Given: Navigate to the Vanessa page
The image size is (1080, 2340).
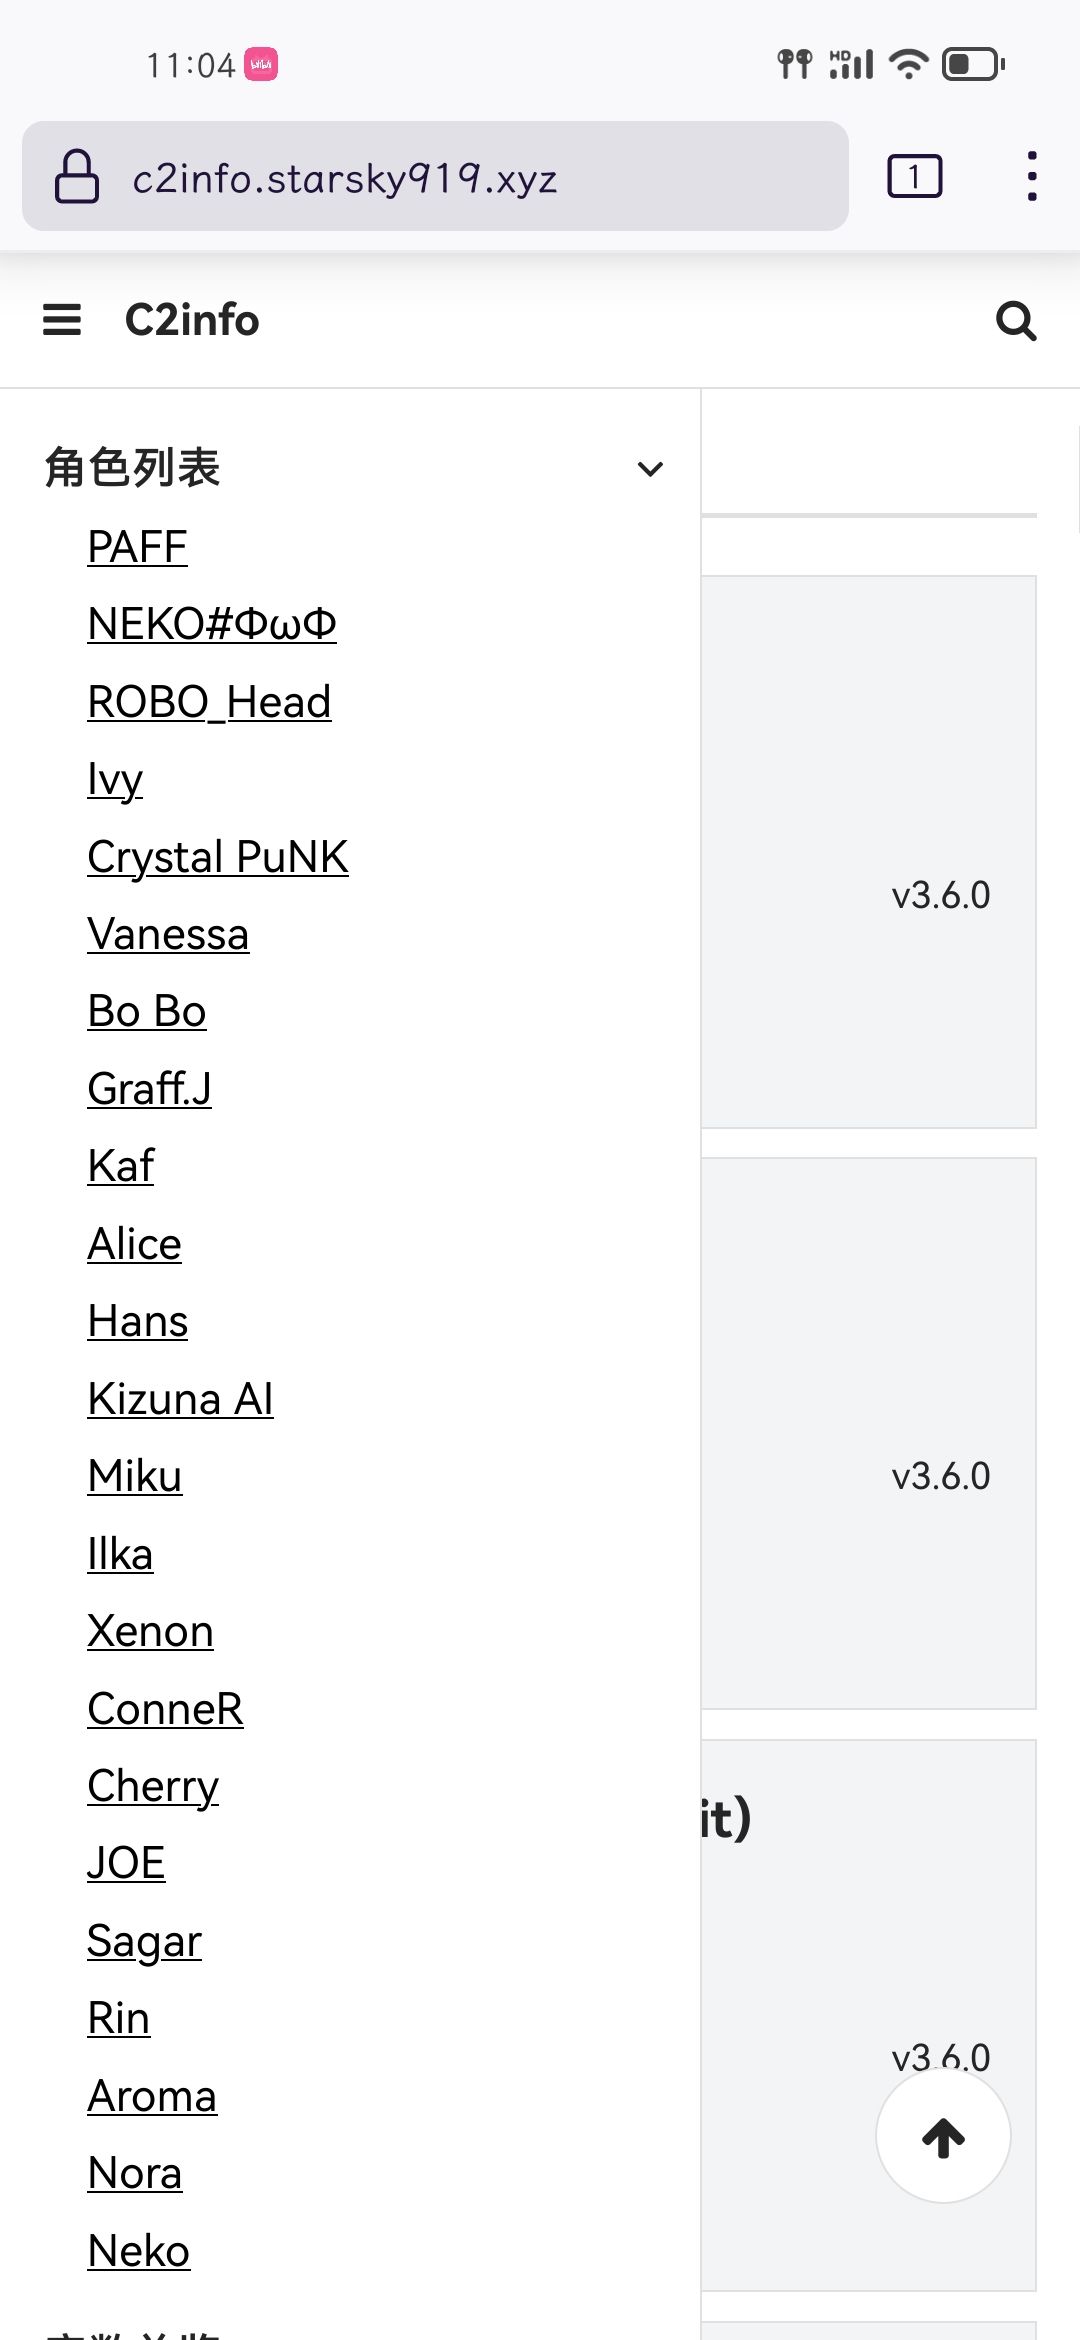Looking at the screenshot, I should (x=168, y=934).
